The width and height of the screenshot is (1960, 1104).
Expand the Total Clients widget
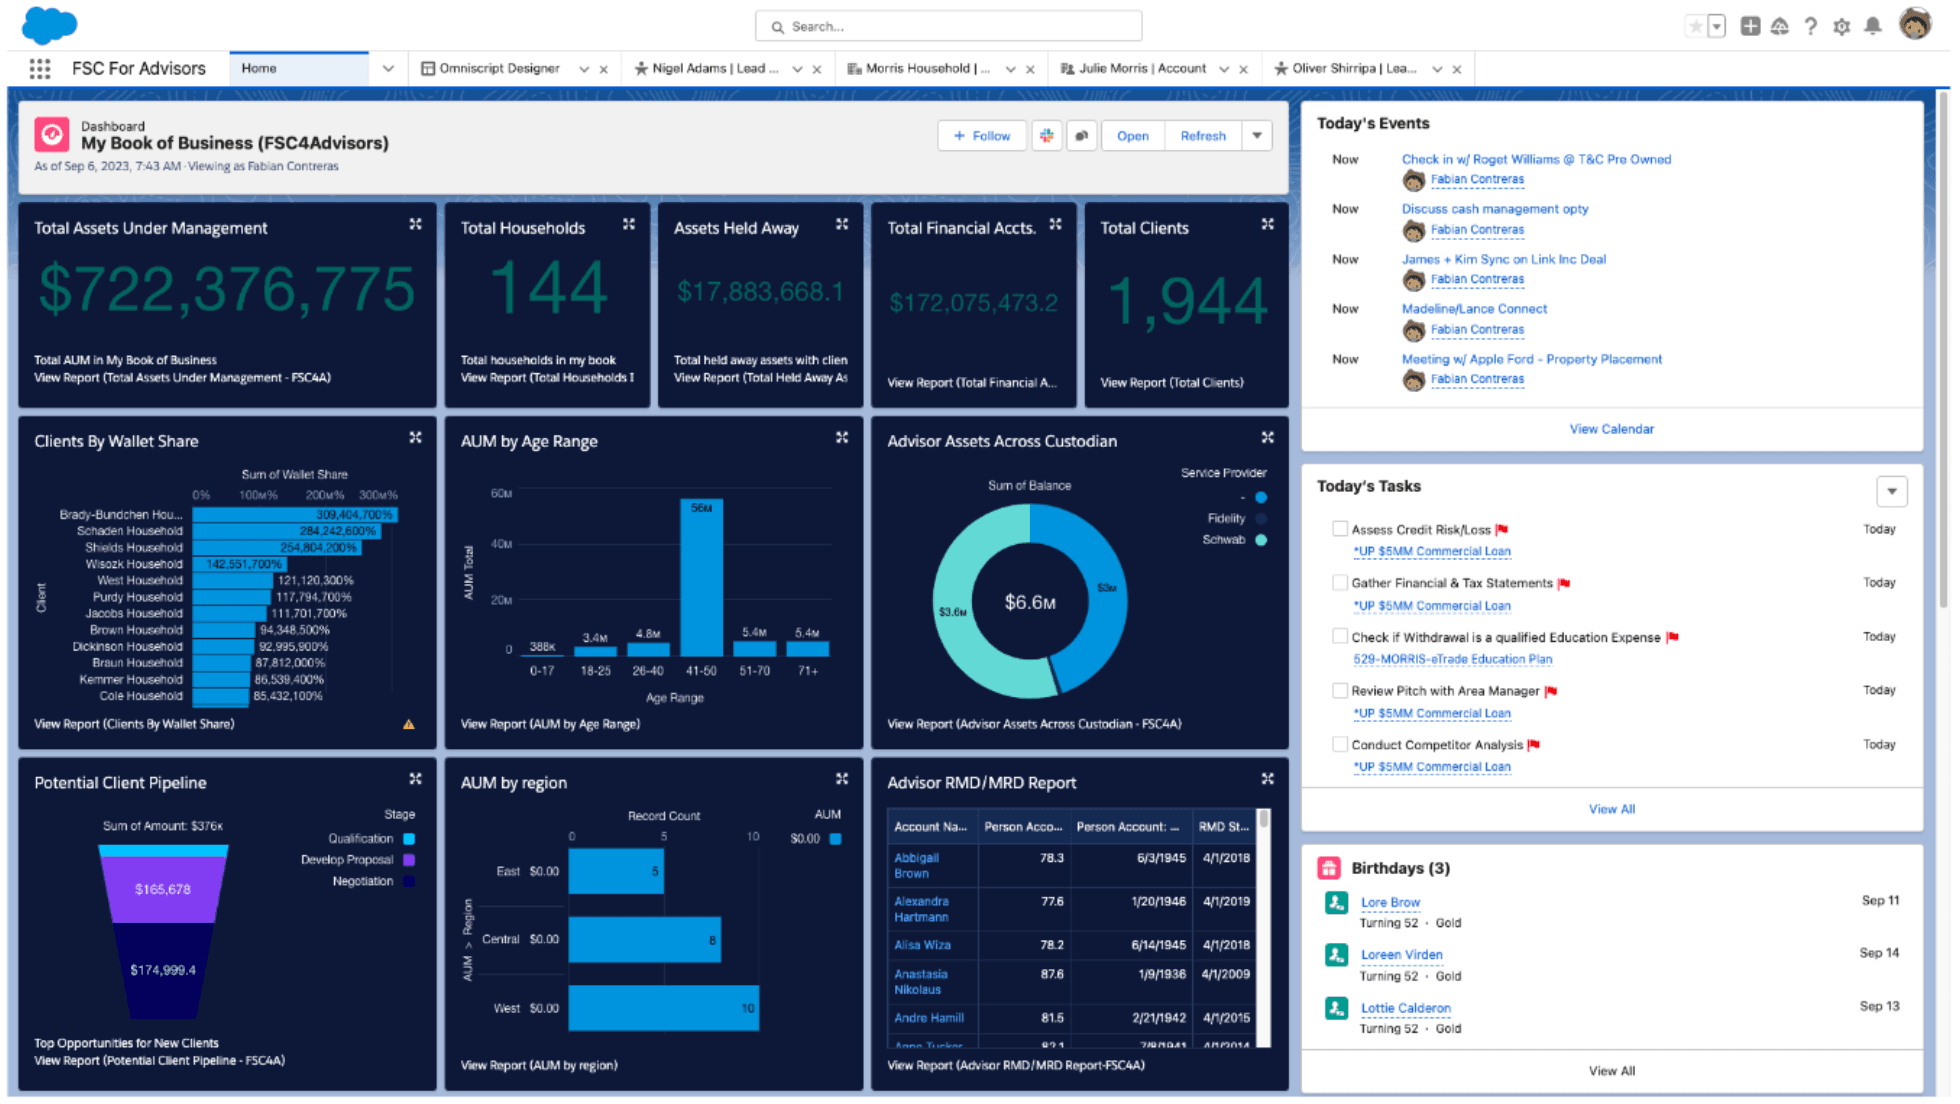point(1268,225)
